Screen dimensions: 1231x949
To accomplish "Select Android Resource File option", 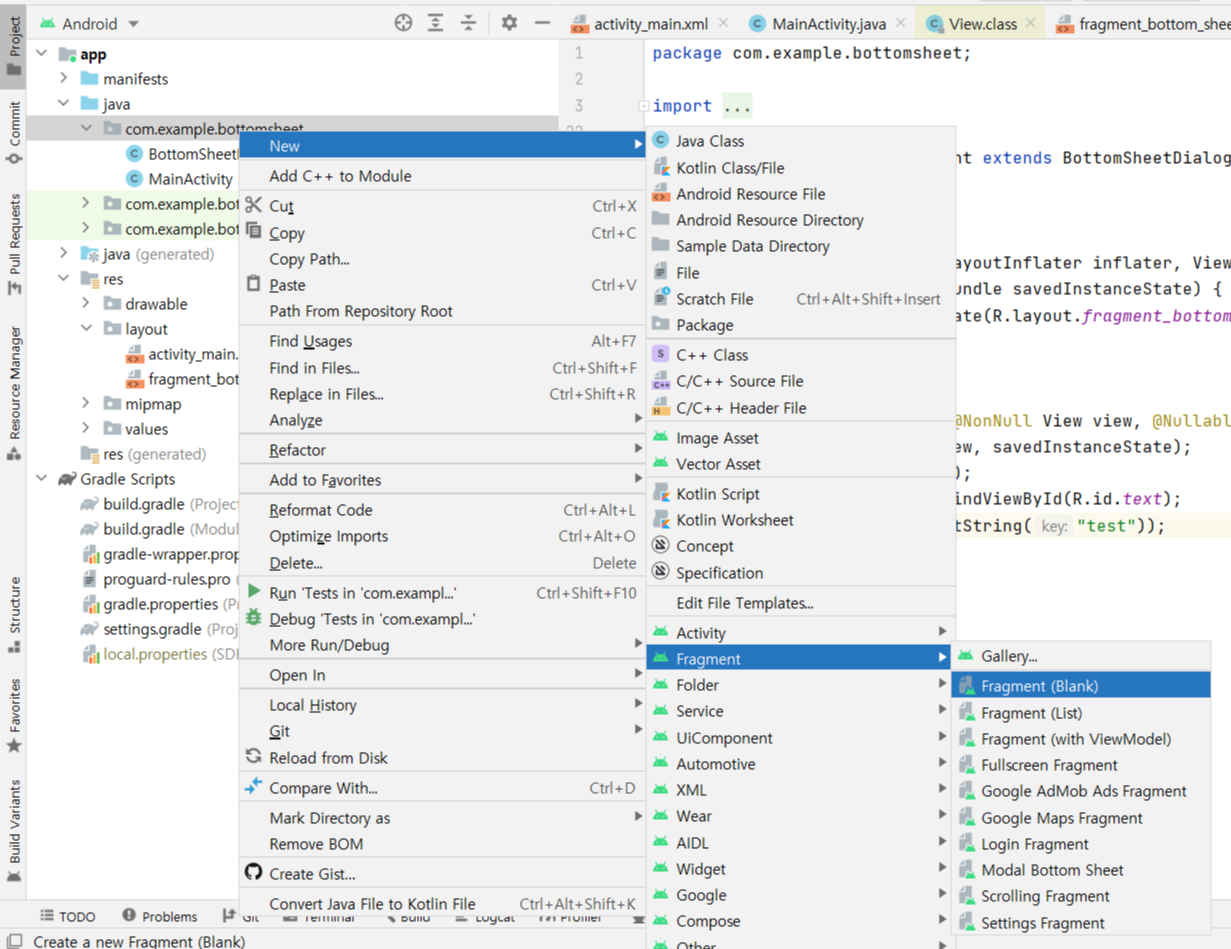I will click(x=800, y=194).
